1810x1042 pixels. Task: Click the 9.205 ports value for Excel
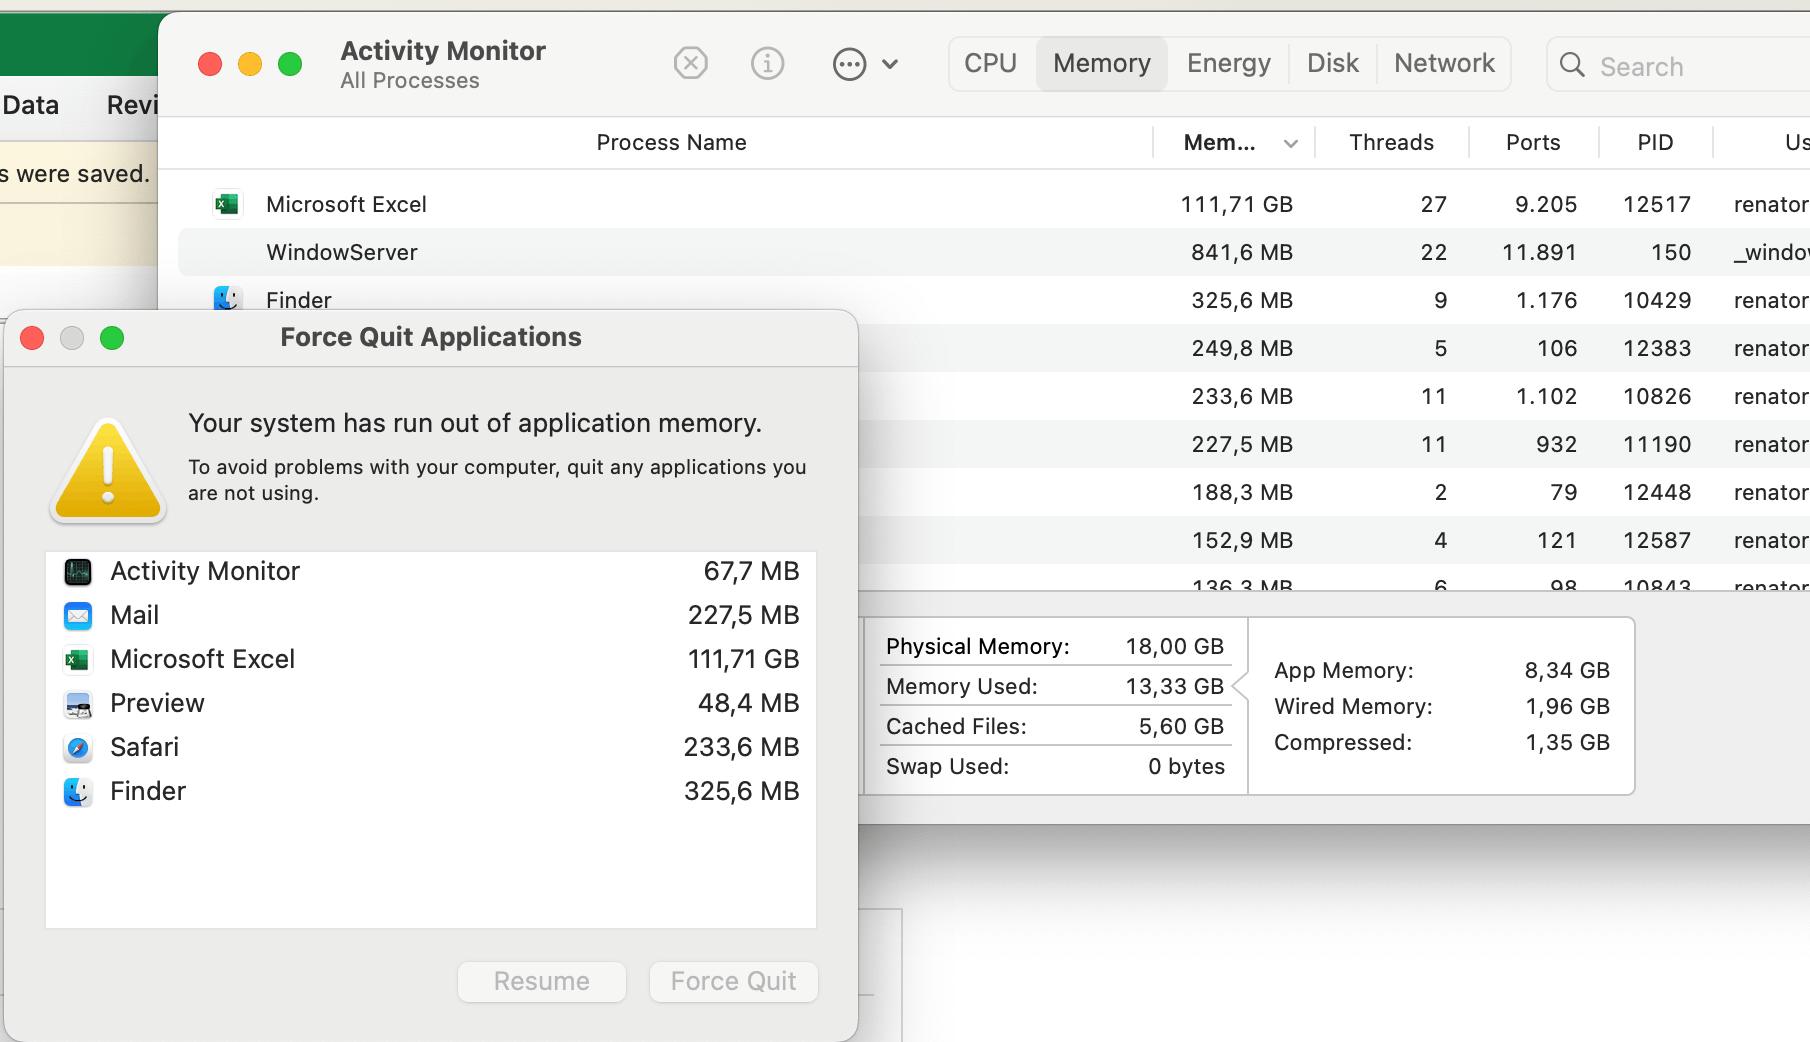pos(1546,204)
